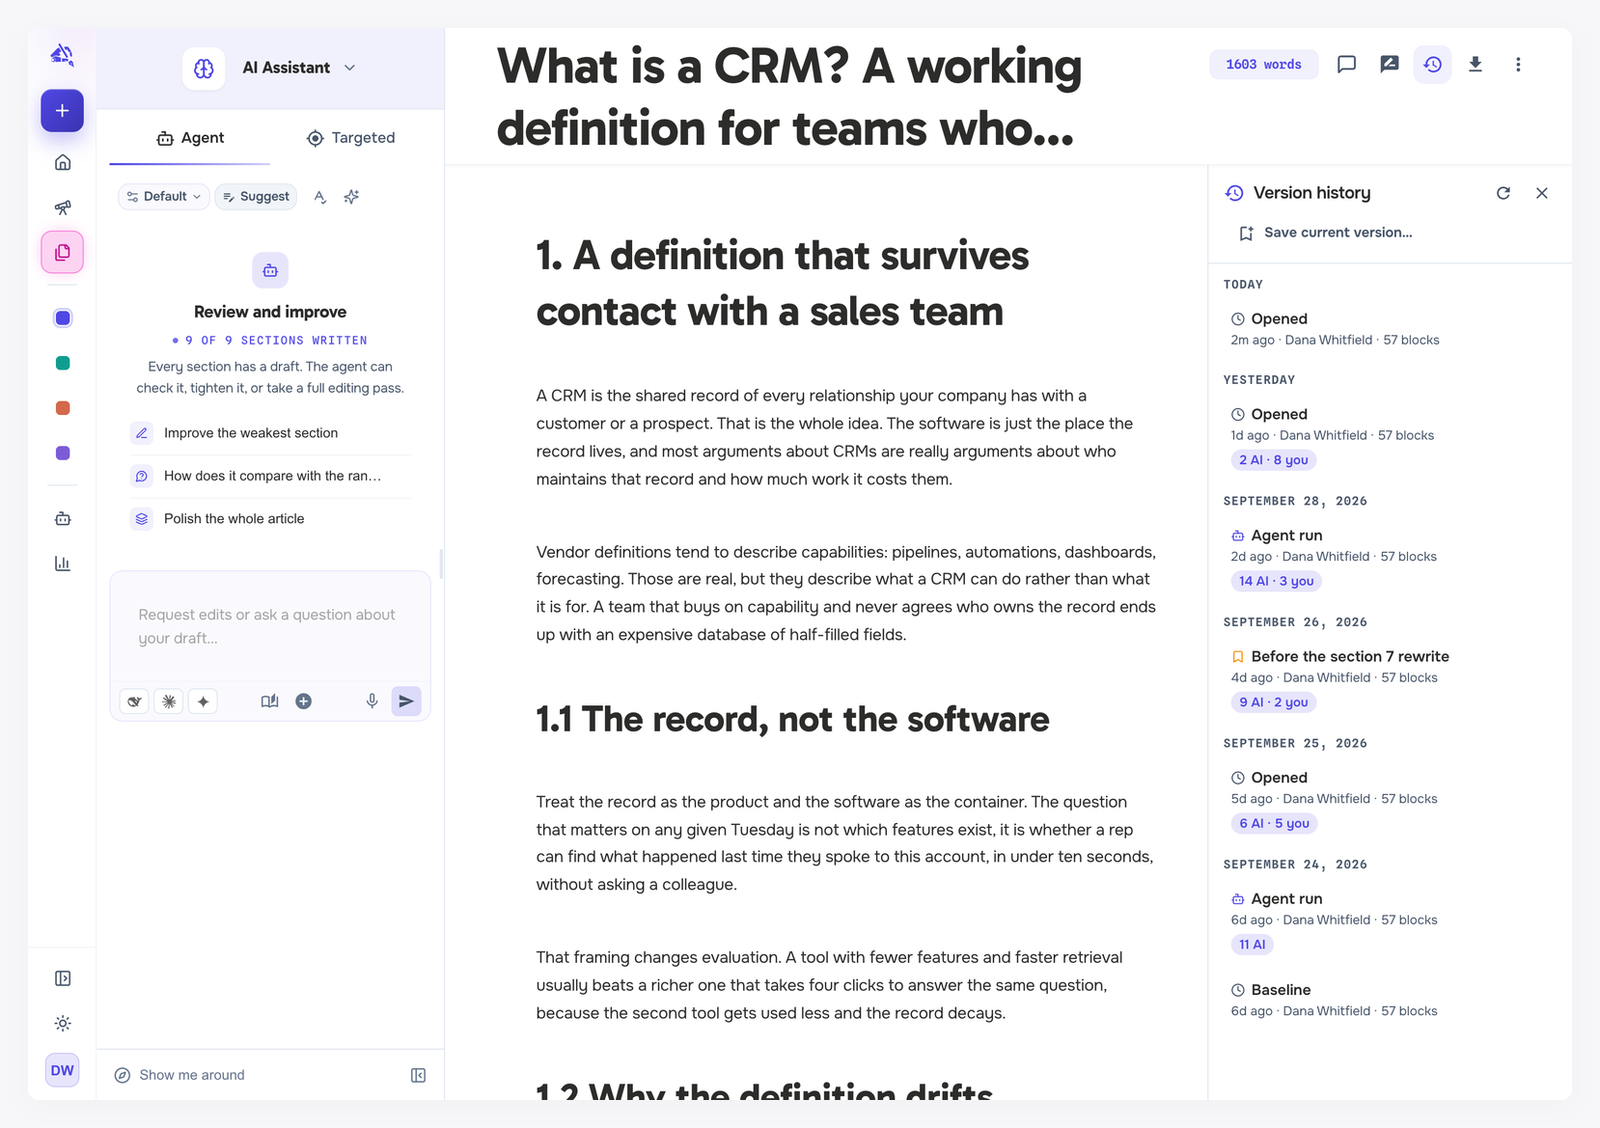Send the message with arrow button
Image resolution: width=1600 pixels, height=1128 pixels.
click(406, 701)
